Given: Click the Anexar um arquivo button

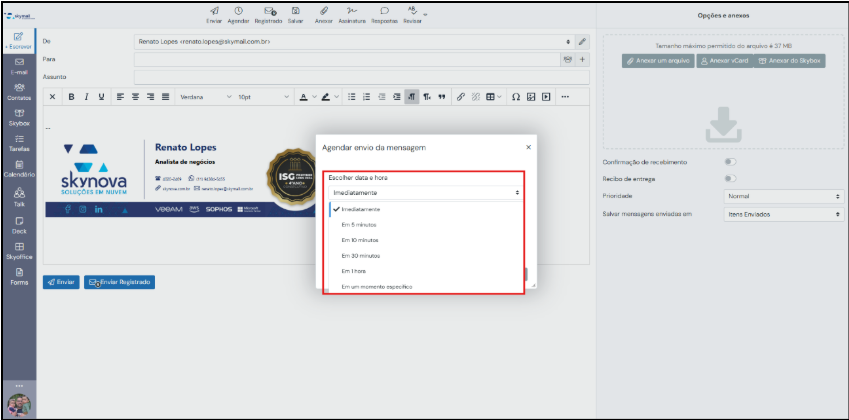Looking at the screenshot, I should (x=657, y=61).
